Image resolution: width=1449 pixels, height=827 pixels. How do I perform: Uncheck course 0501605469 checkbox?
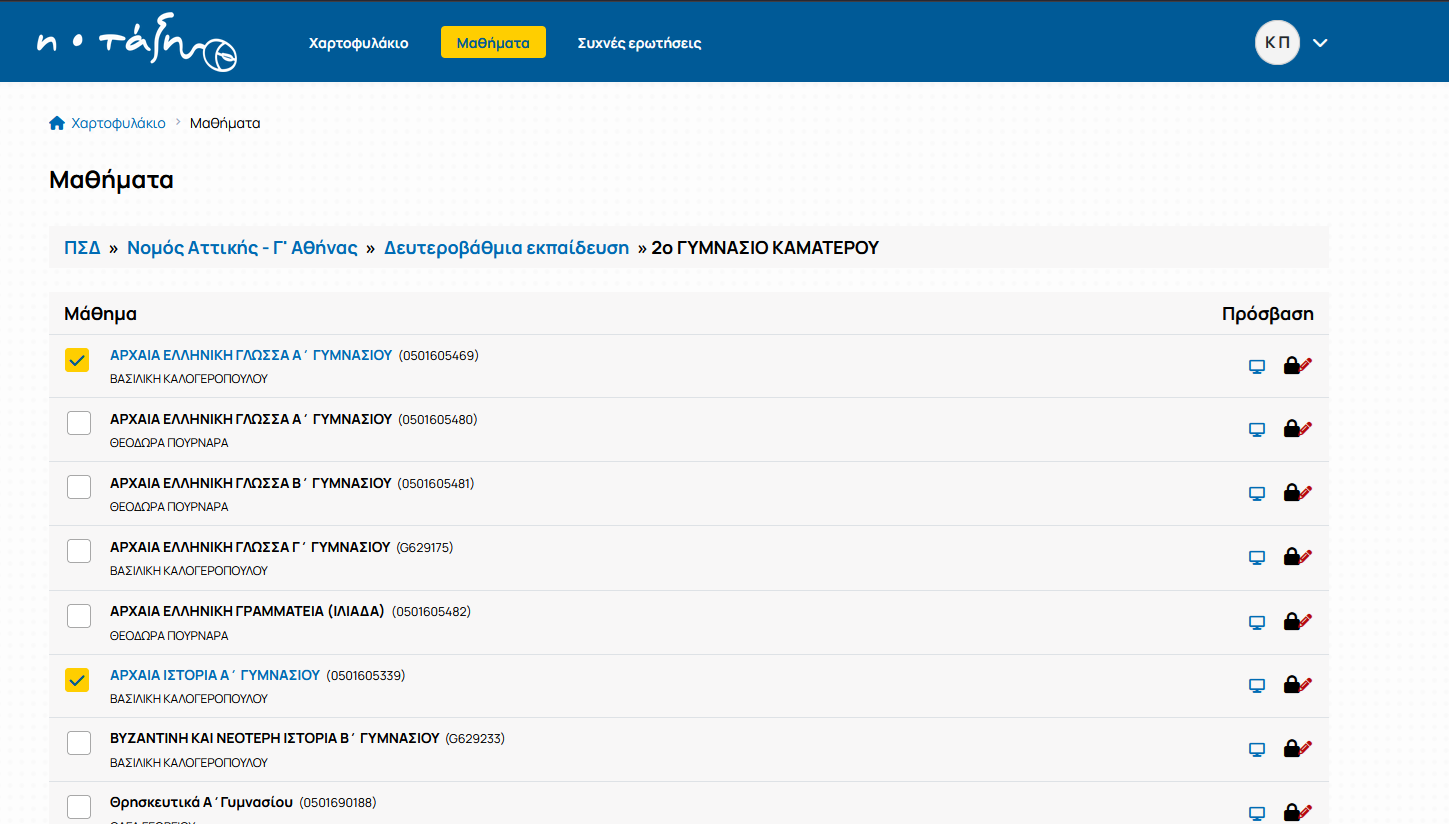[78, 360]
